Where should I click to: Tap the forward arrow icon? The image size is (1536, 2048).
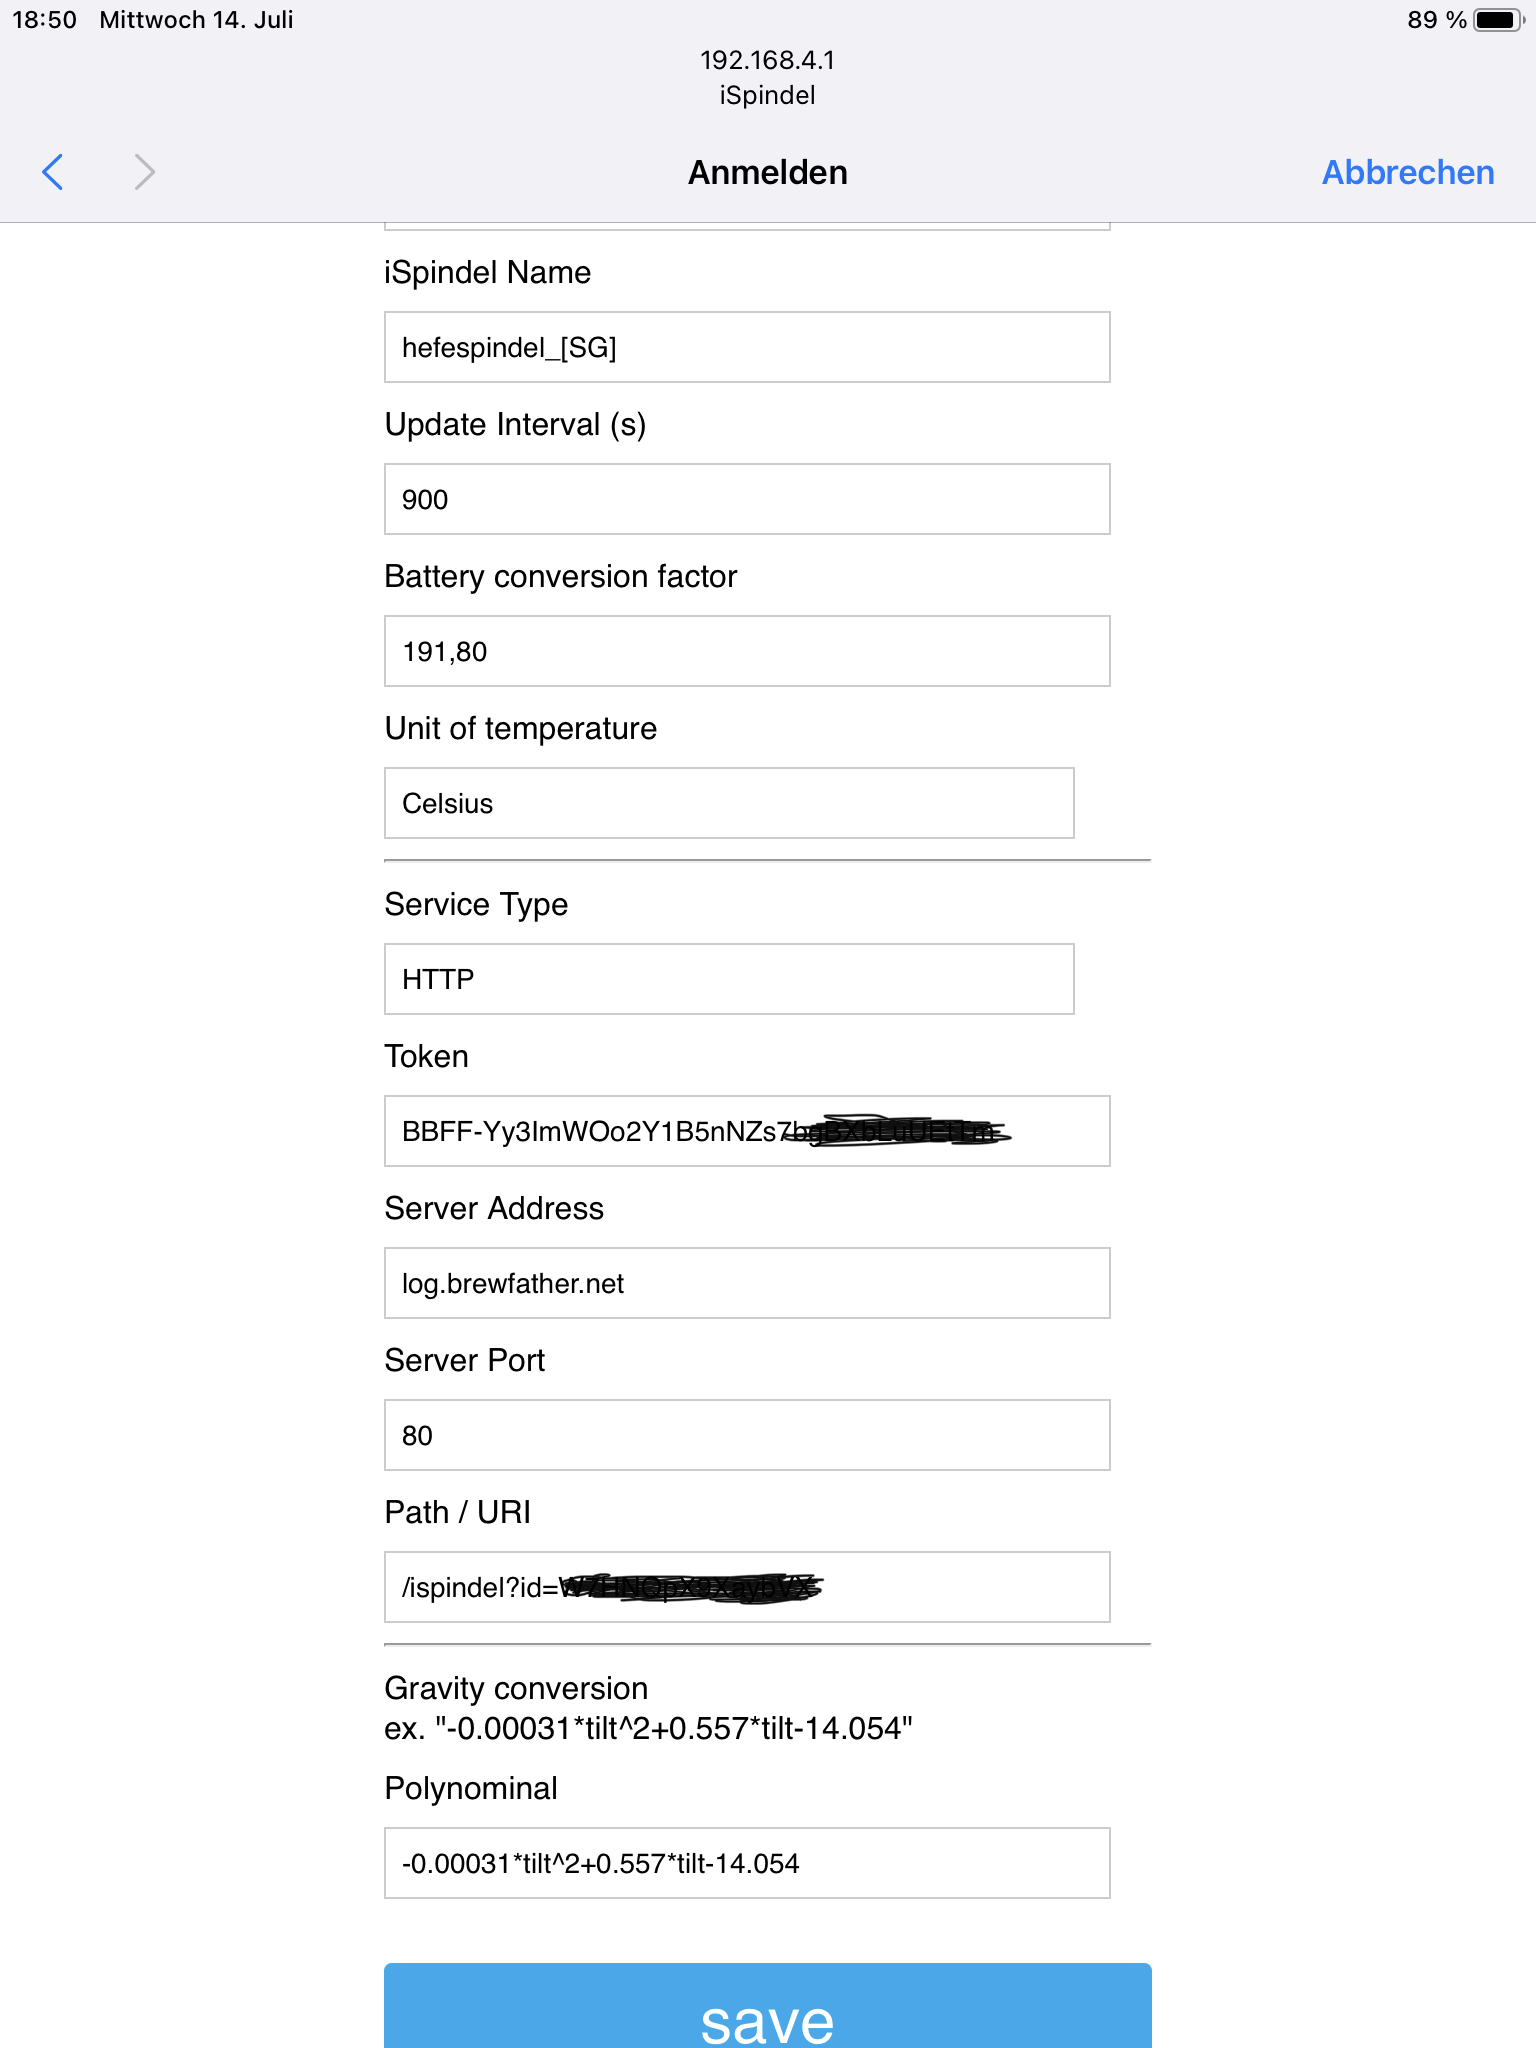pyautogui.click(x=145, y=172)
